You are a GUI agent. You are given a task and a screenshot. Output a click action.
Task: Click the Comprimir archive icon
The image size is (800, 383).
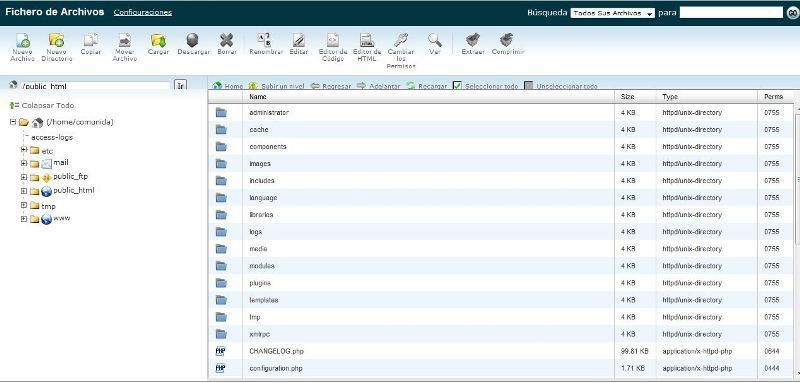tap(507, 41)
